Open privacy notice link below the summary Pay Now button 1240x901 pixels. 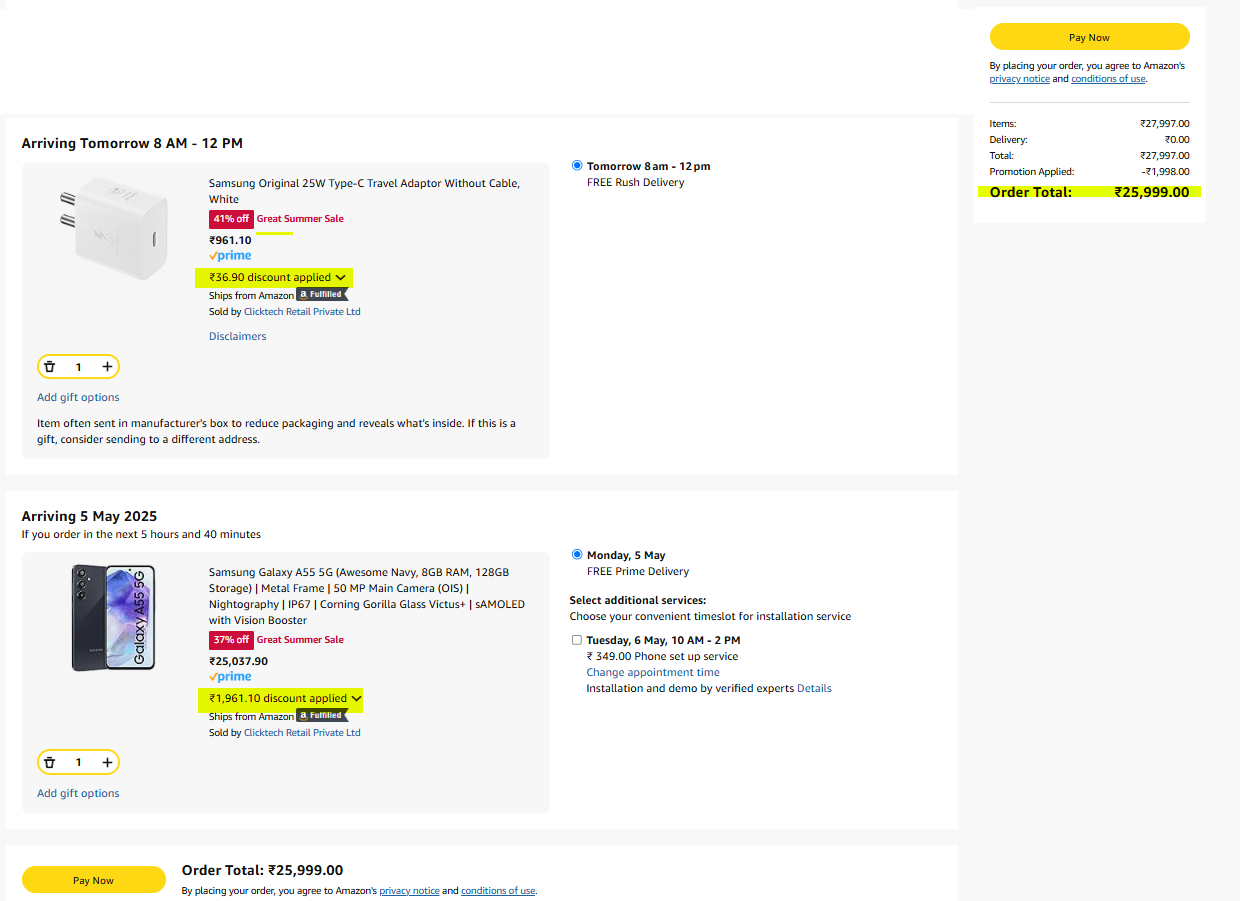pos(1019,79)
